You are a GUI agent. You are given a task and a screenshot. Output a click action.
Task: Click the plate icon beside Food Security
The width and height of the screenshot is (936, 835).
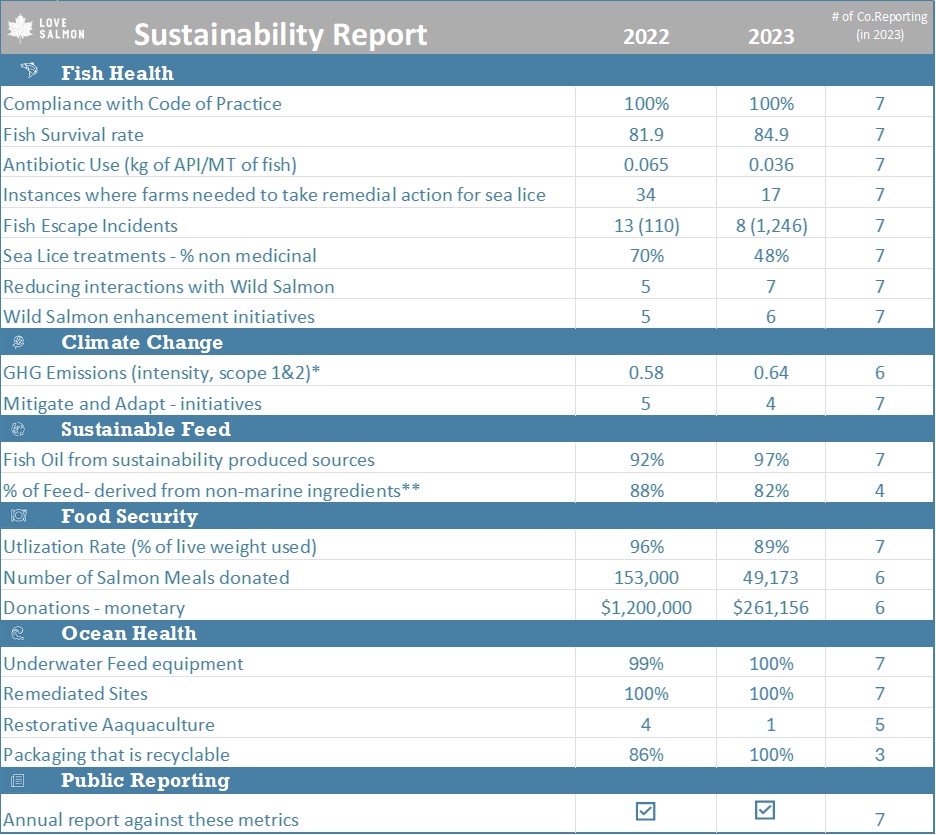pyautogui.click(x=19, y=516)
